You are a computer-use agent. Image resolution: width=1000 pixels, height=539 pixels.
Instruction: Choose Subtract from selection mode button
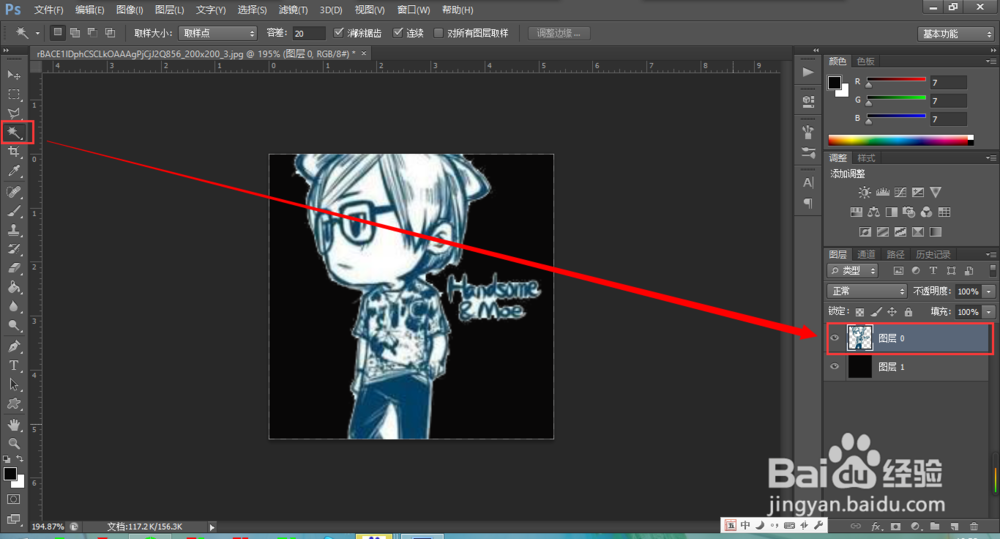pos(92,33)
